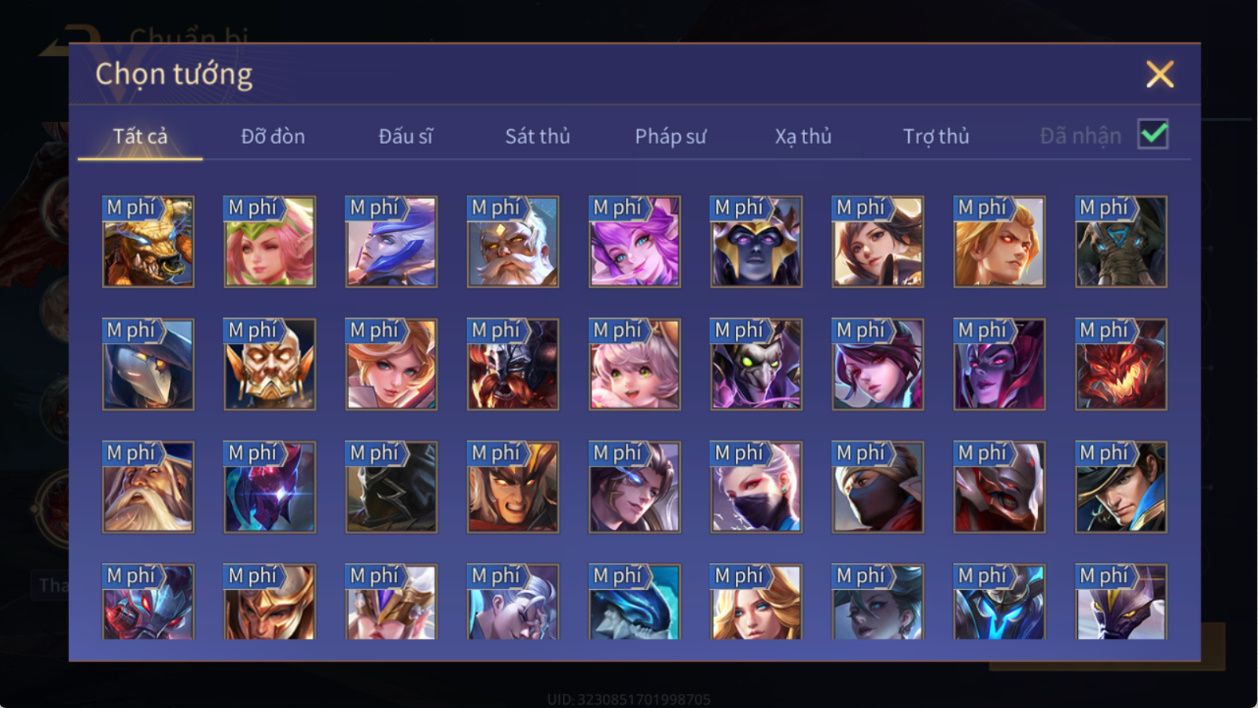This screenshot has height=708, width=1258.
Task: Switch to the Xạ thủ tab
Action: point(803,137)
